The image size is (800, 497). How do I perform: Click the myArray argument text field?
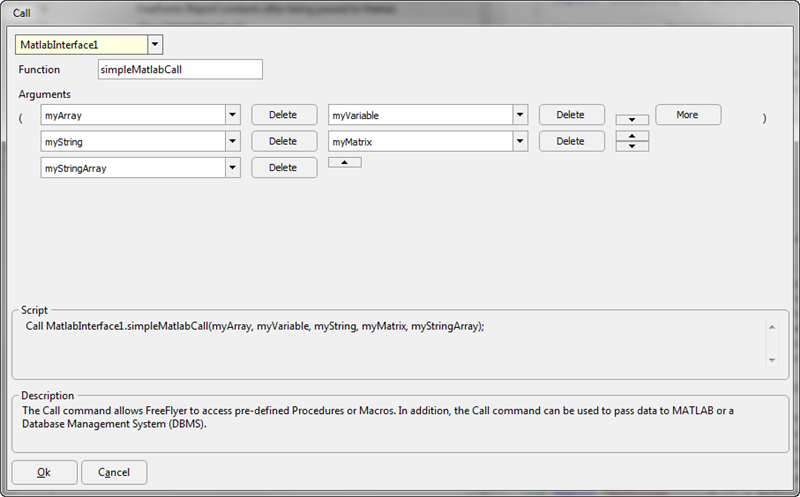[x=133, y=115]
